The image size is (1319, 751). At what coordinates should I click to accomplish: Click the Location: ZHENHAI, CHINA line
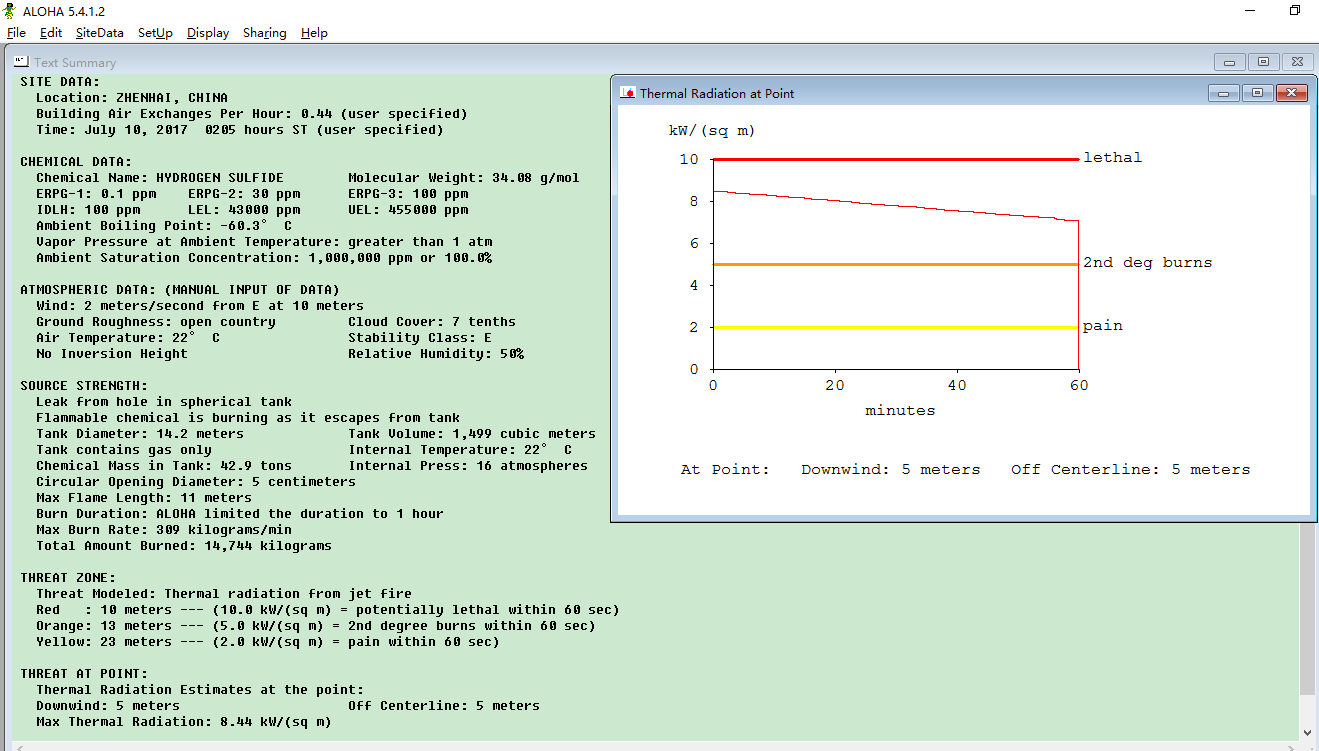click(132, 98)
